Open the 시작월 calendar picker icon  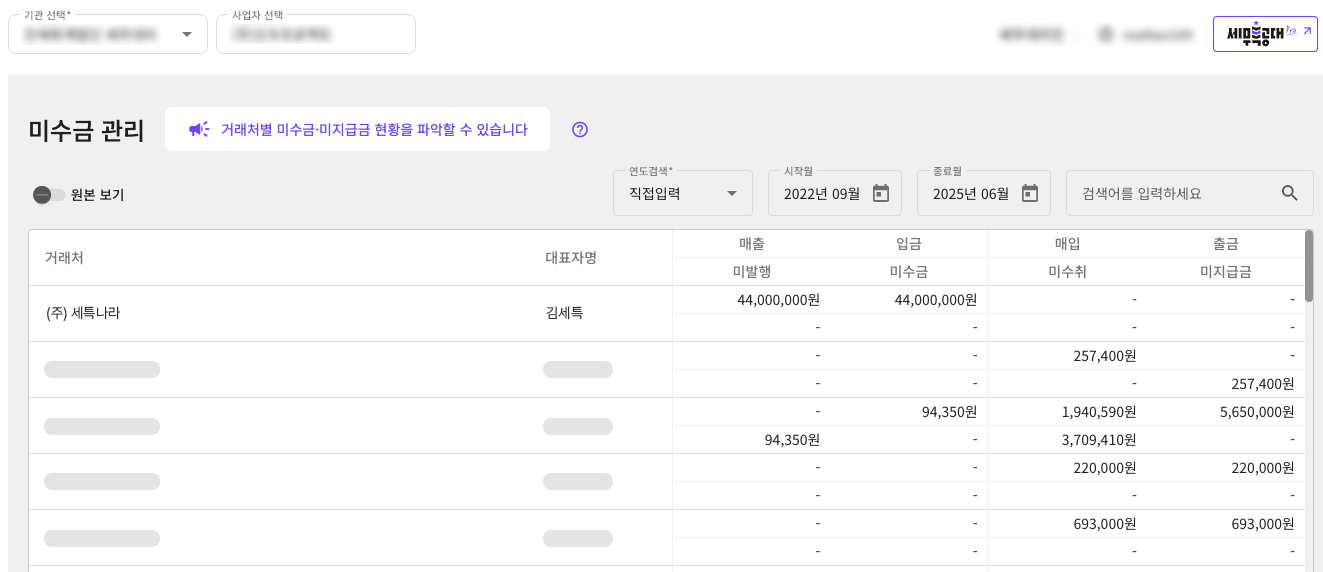[881, 193]
